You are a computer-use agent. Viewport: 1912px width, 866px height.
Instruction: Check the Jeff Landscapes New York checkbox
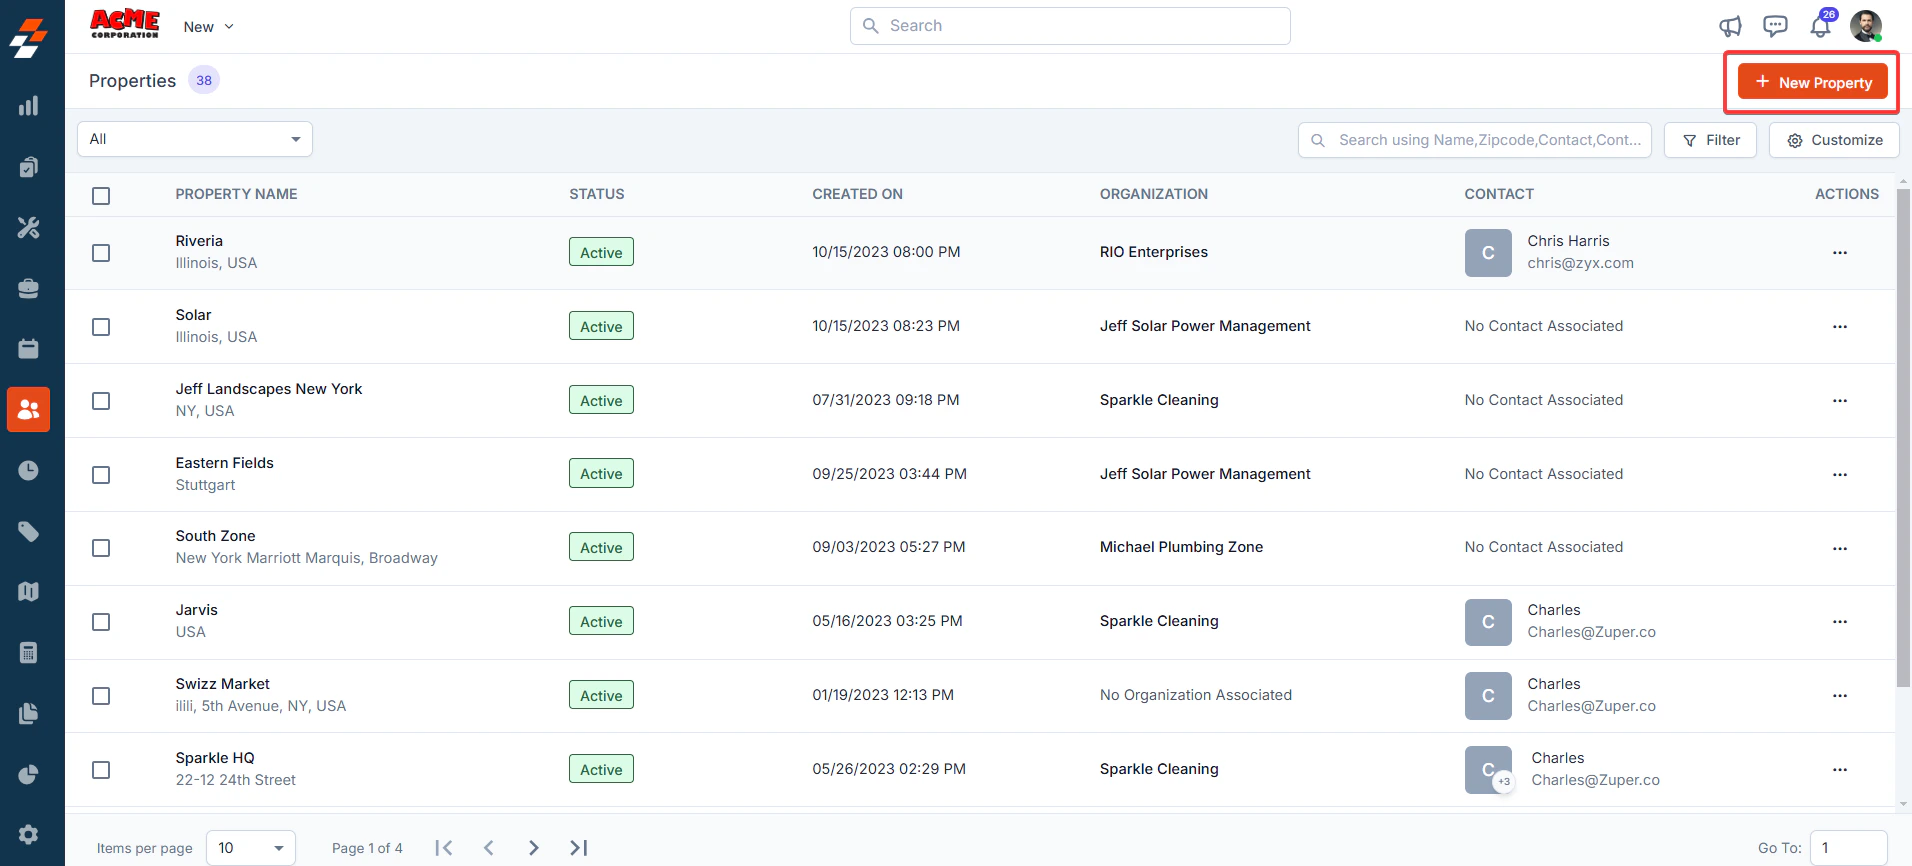tap(101, 401)
